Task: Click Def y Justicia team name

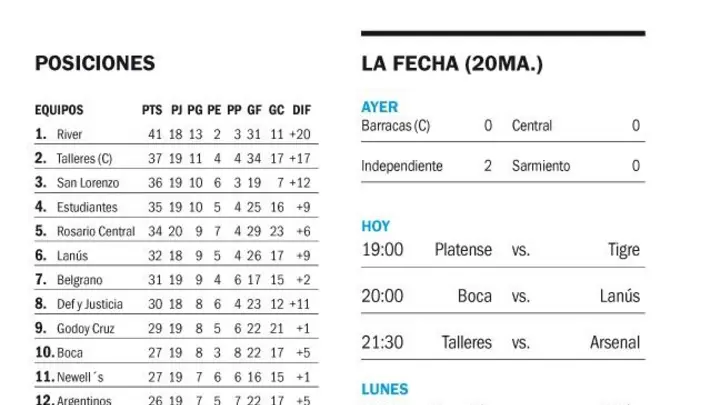Action: pyautogui.click(x=90, y=304)
